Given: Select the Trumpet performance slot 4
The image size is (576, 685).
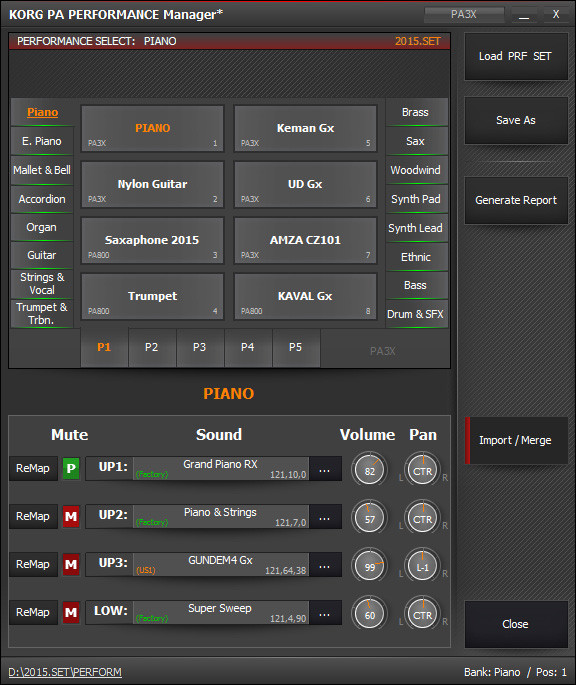Looking at the screenshot, I should click(153, 296).
